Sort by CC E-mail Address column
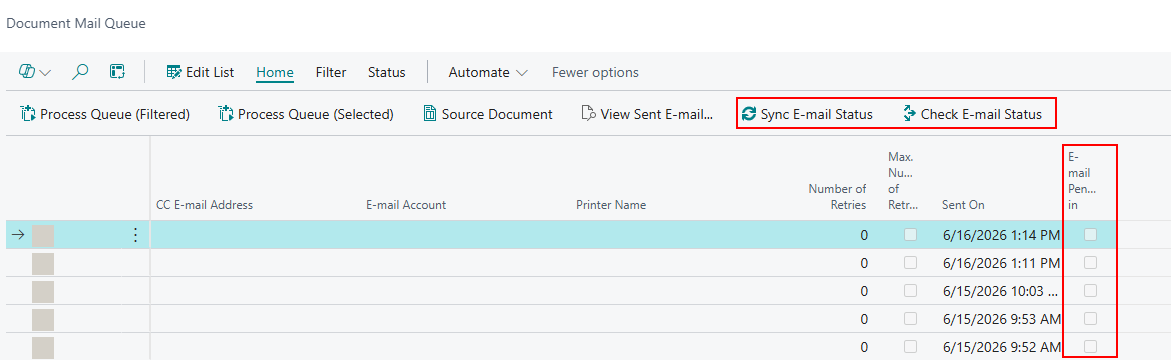Screen dimensions: 1171x360 tap(205, 205)
